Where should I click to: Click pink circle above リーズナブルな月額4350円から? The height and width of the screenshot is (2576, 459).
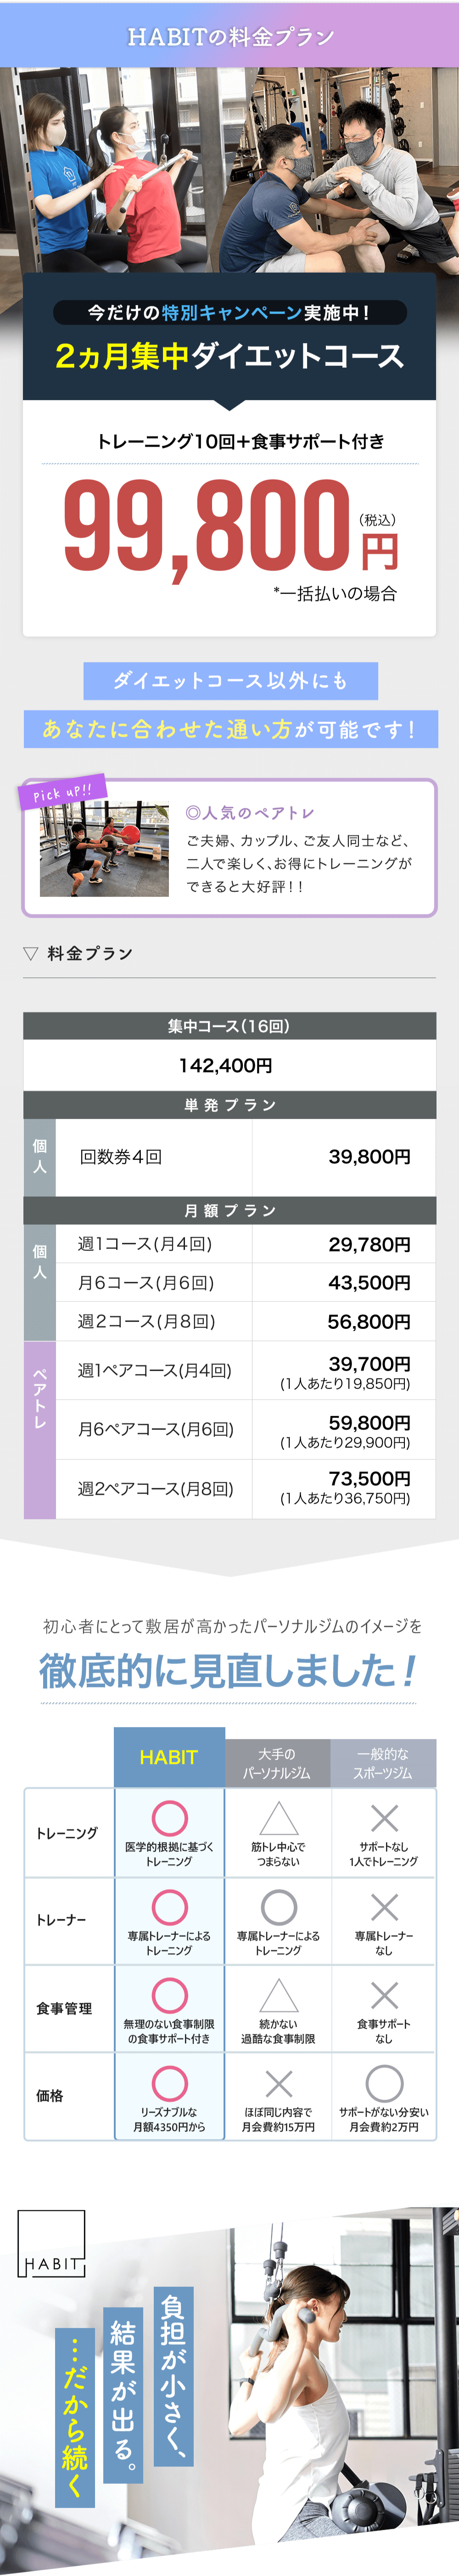pos(169,2083)
